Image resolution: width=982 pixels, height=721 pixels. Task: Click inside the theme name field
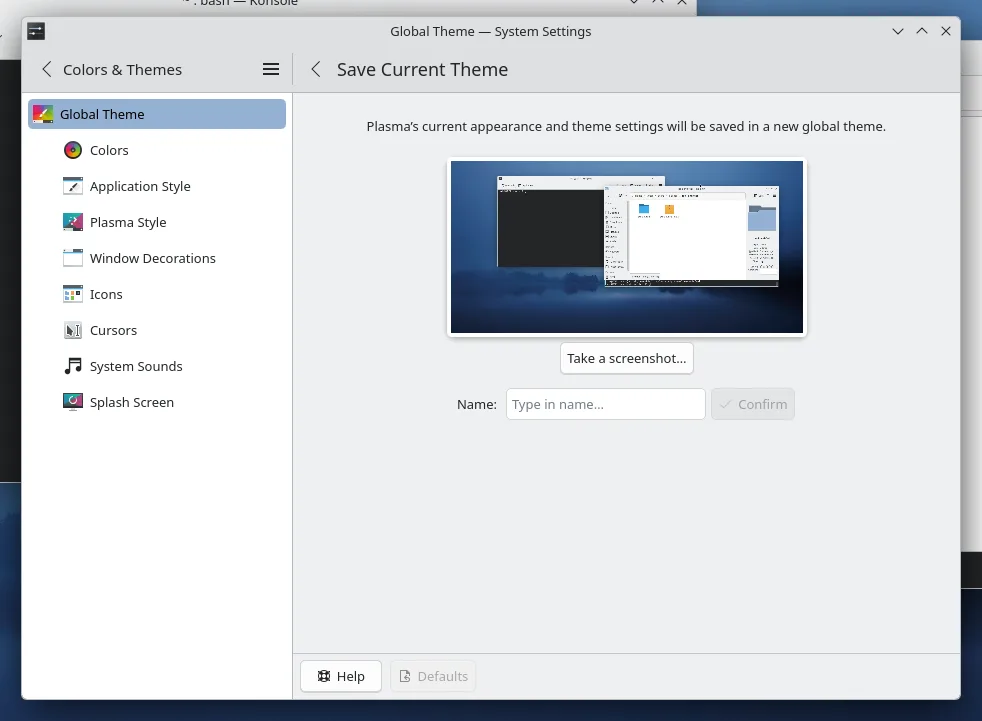[605, 404]
